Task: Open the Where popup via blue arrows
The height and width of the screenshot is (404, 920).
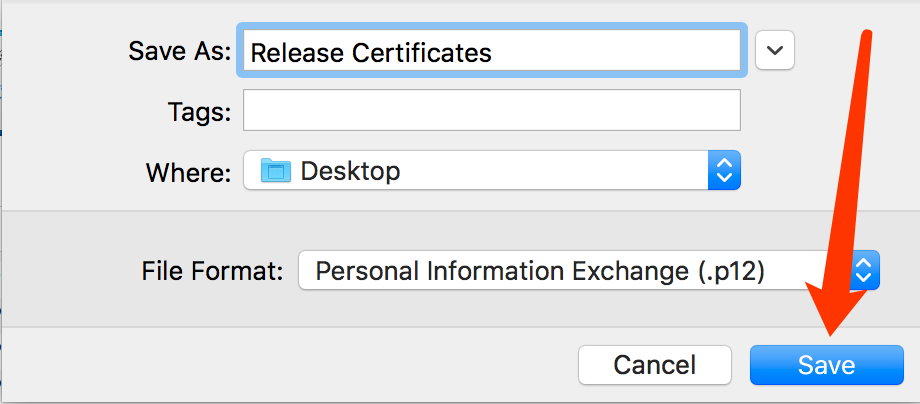Action: tap(725, 170)
